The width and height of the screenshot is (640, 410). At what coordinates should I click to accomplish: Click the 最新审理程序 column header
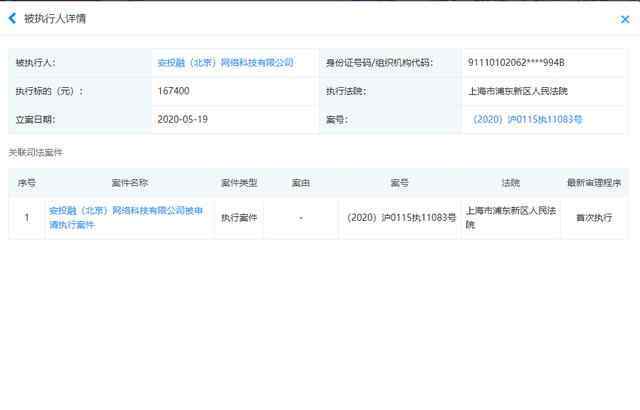pyautogui.click(x=594, y=183)
